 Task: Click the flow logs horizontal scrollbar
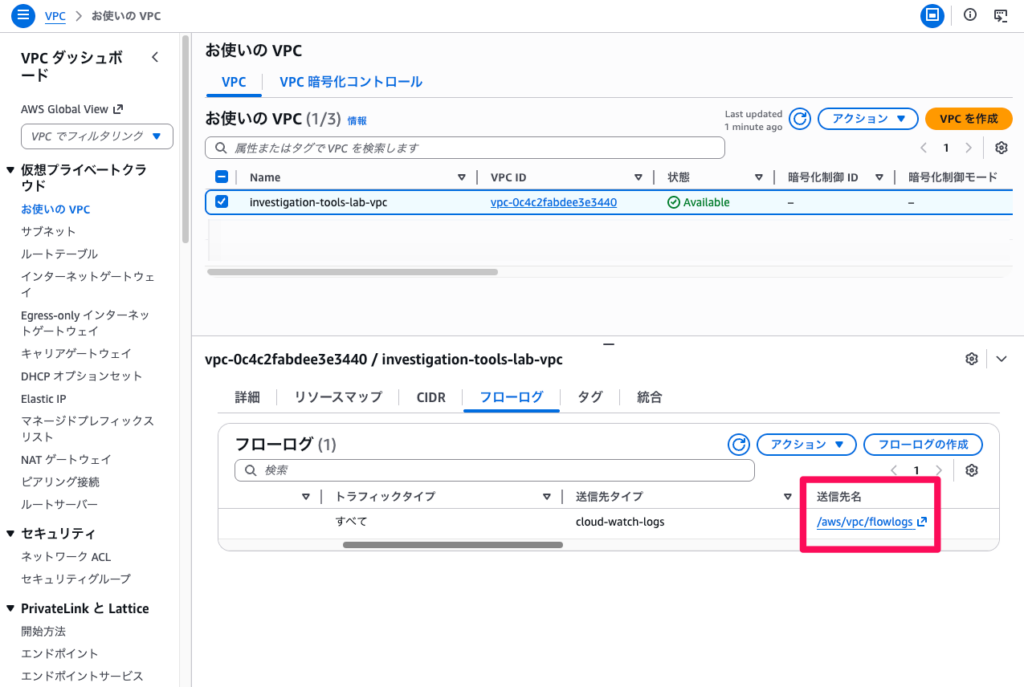[x=452, y=545]
